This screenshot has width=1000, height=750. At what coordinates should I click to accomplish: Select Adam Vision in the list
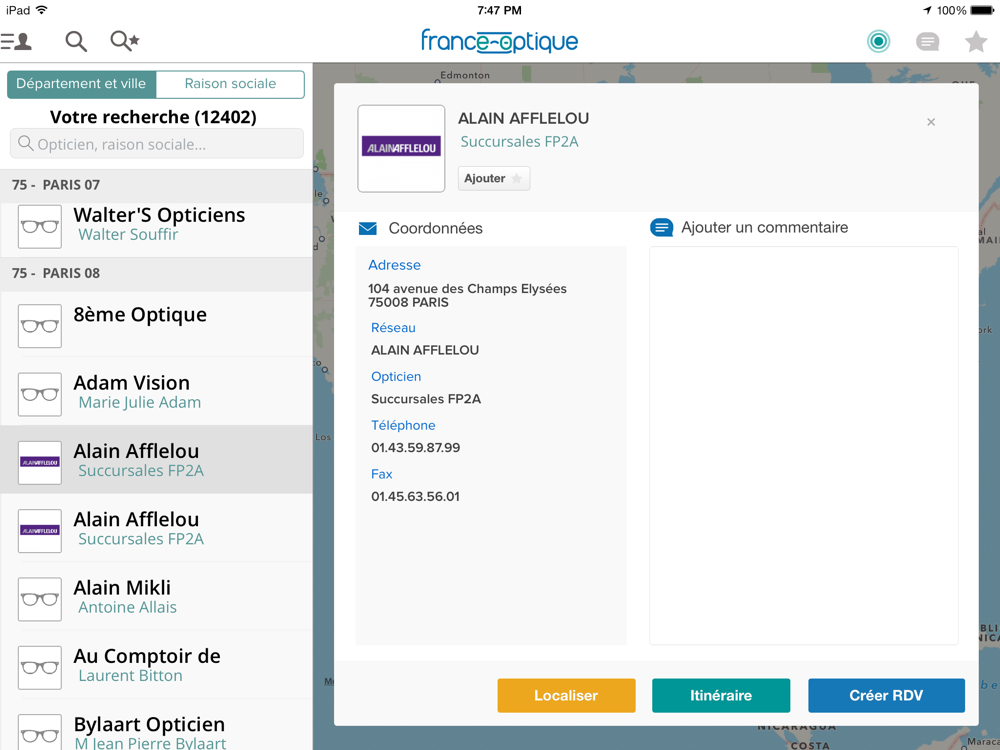[x=156, y=392]
